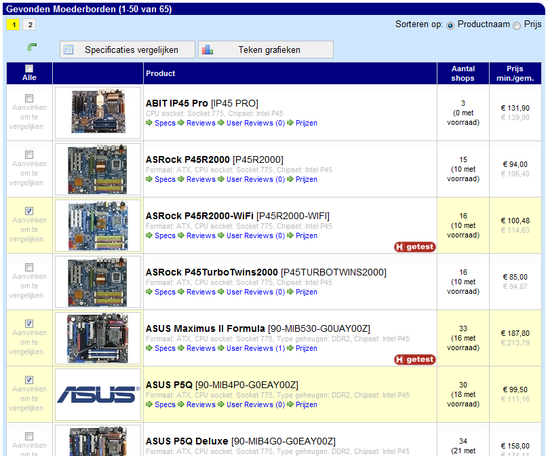Open Prijzen link for ASRock P45R2000-WiFi
This screenshot has width=550, height=456.
point(306,235)
